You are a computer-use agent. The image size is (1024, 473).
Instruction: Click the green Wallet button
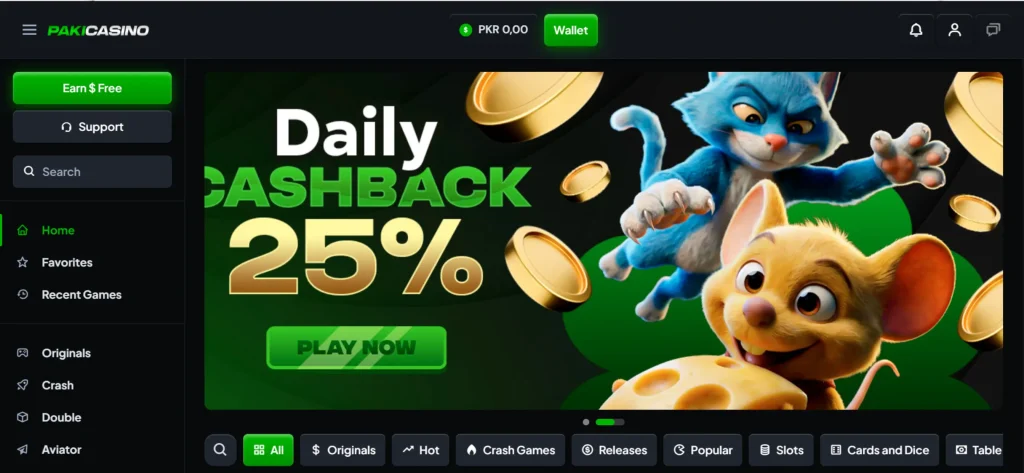point(571,30)
